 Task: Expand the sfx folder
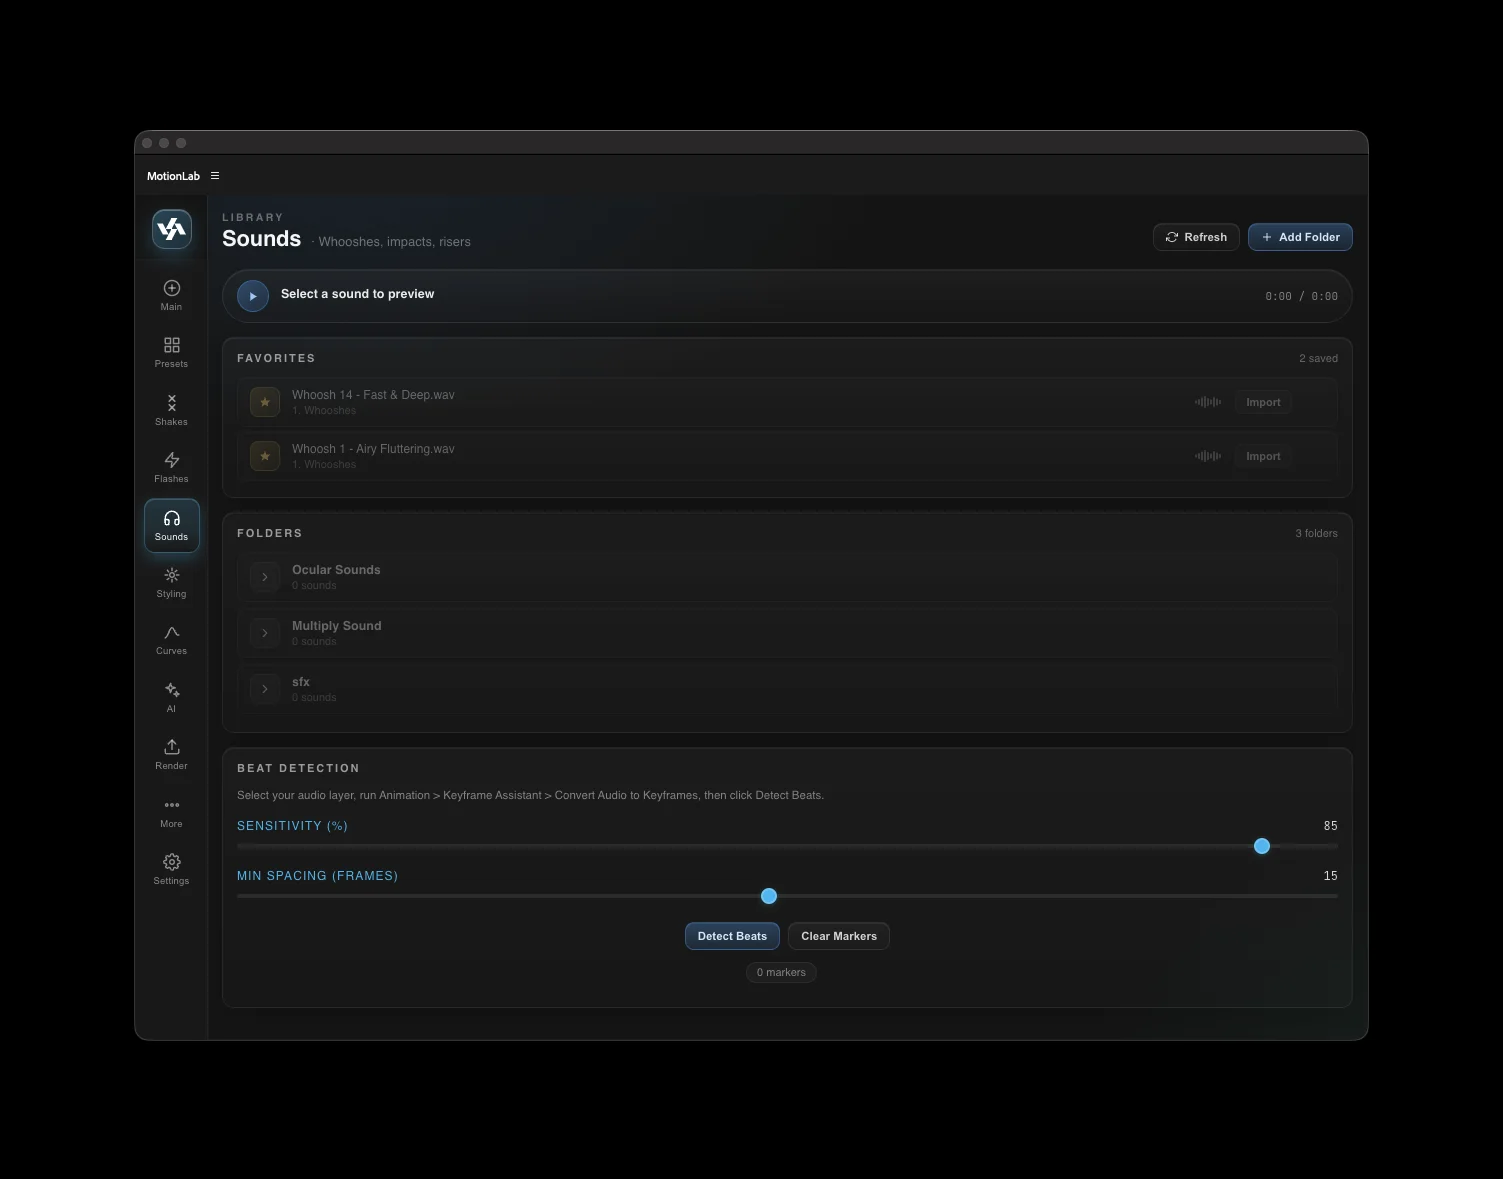click(x=265, y=689)
